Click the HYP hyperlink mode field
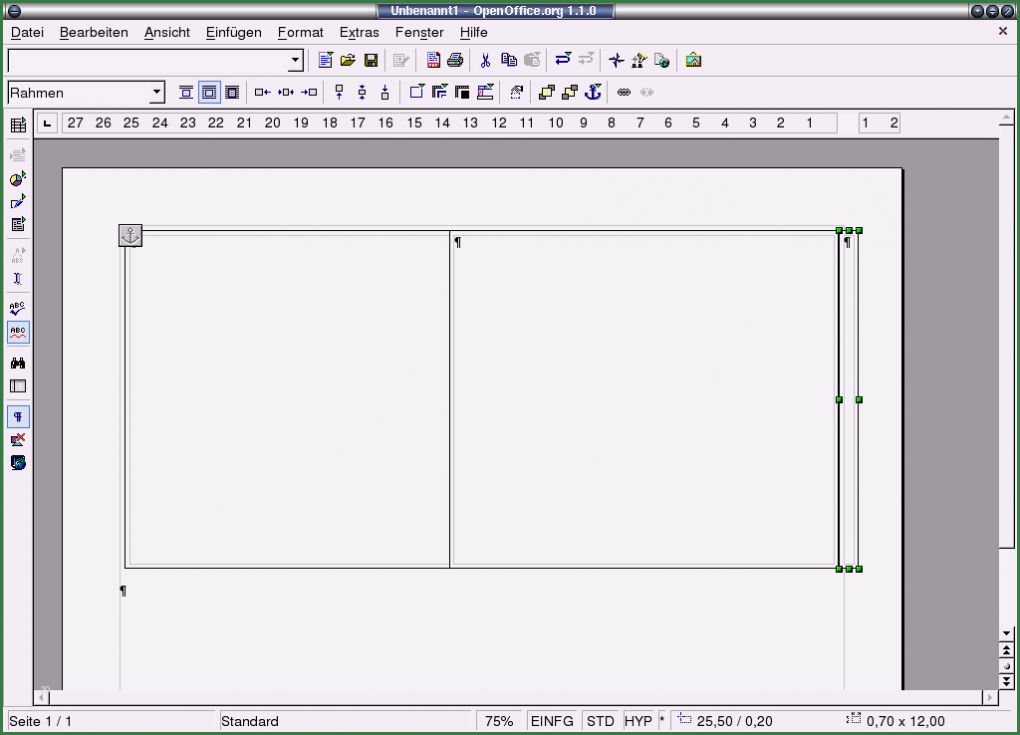The width and height of the screenshot is (1020, 735). click(x=637, y=721)
